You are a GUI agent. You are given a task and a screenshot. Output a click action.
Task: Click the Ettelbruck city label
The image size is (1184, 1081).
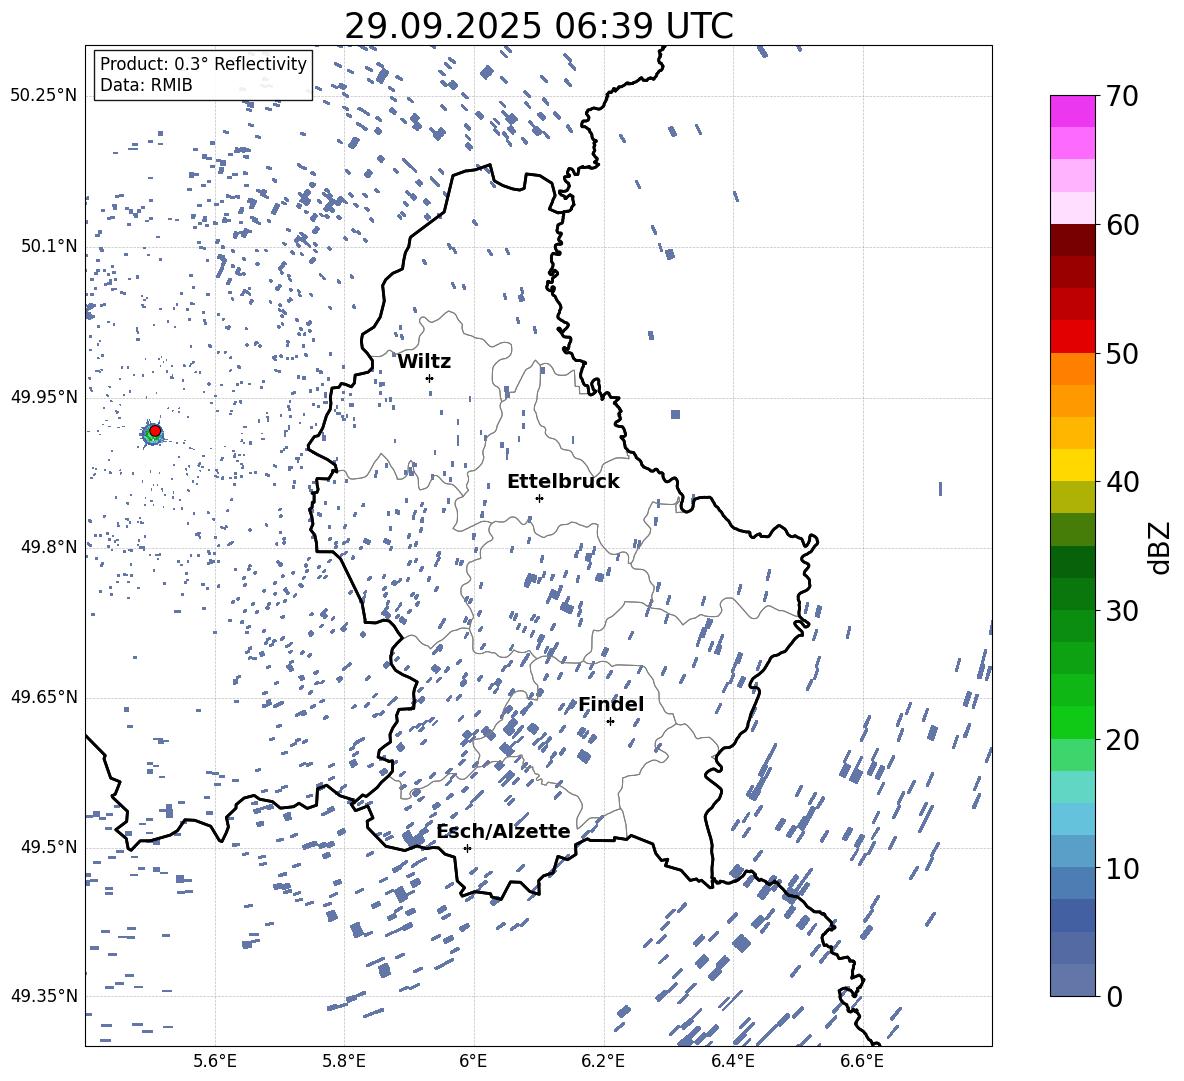563,482
